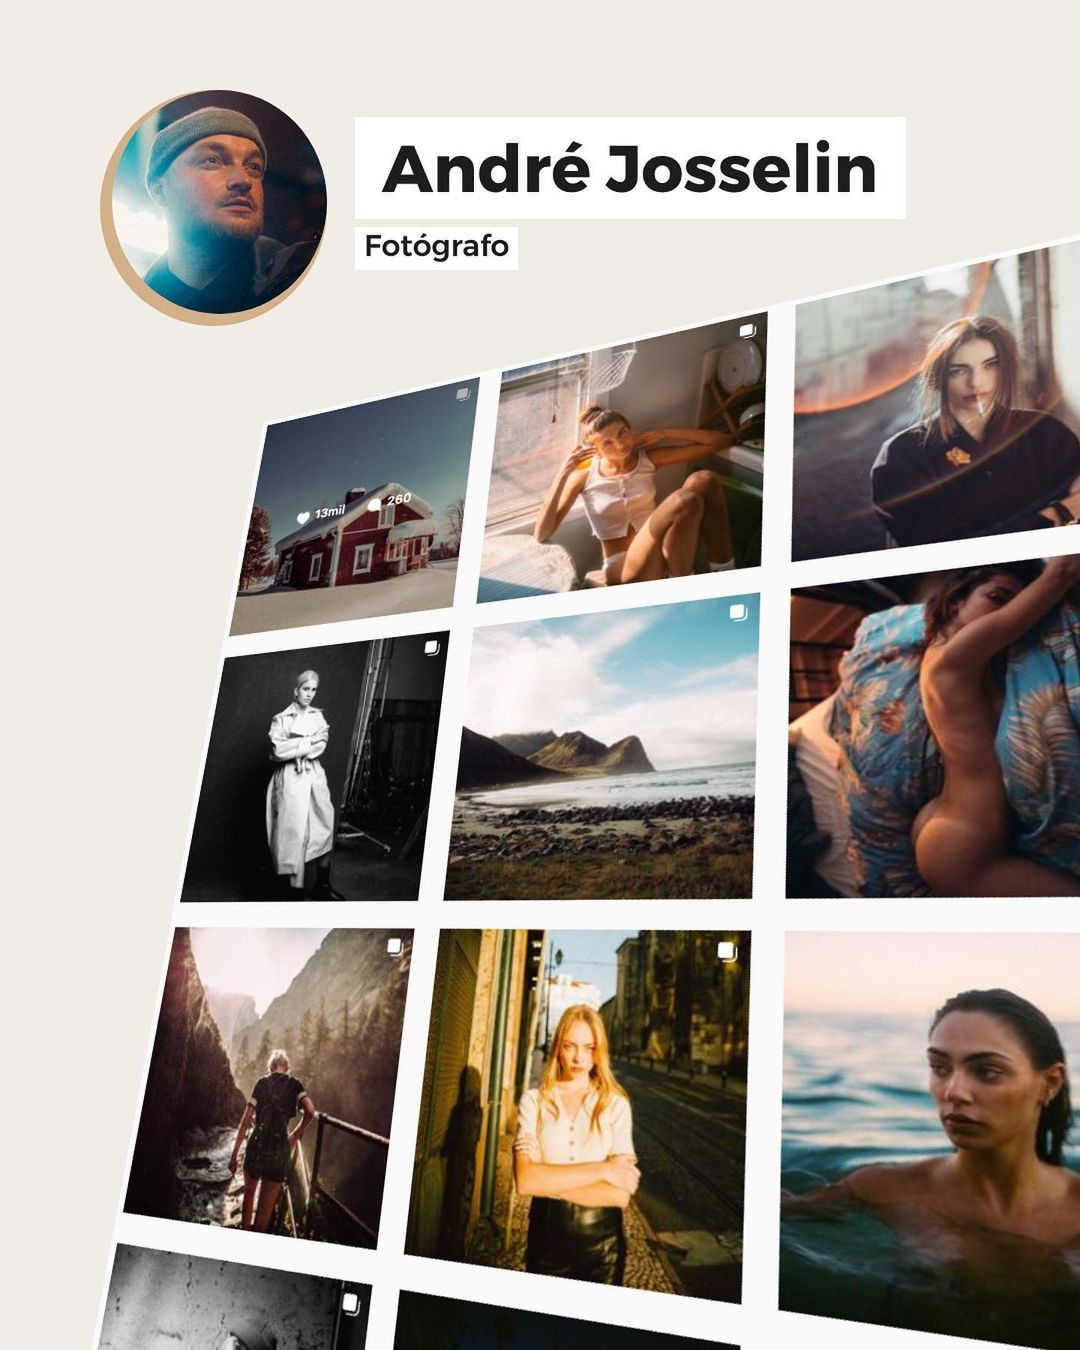1080x1350 pixels.
Task: Click carousel icon on red house post
Action: (x=463, y=394)
